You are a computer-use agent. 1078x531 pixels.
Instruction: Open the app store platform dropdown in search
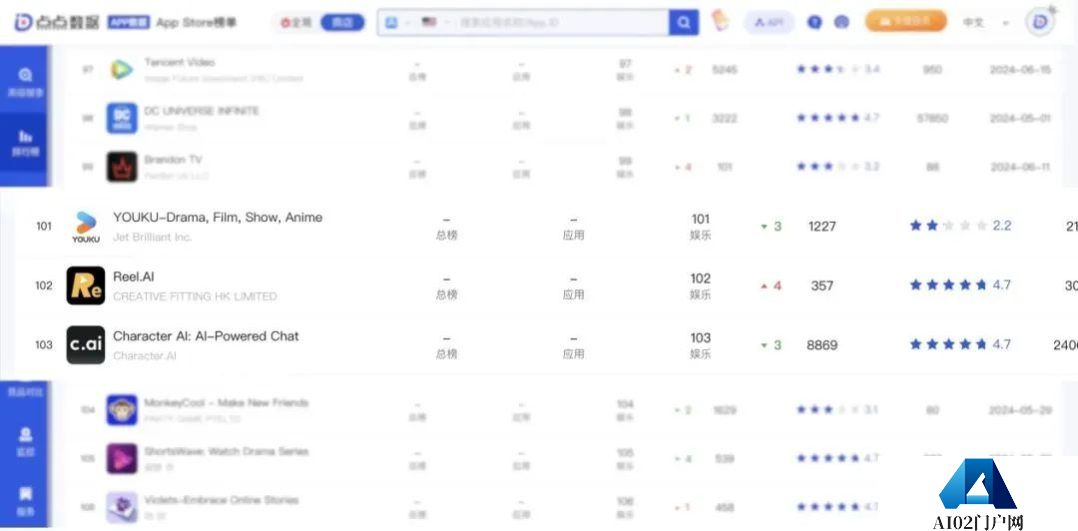398,23
